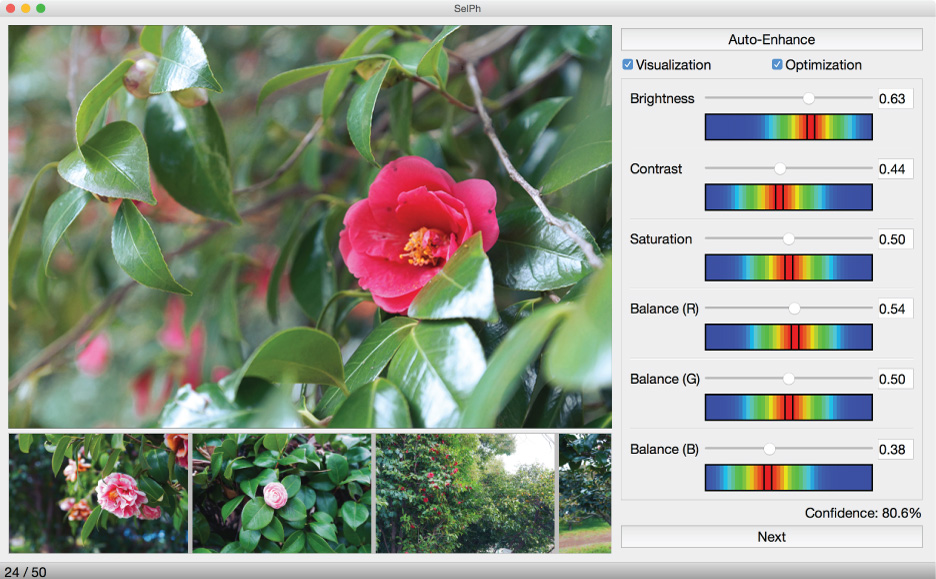Image resolution: width=936 pixels, height=579 pixels.
Task: Click the Balance (B) heatmap color bar
Action: coord(789,478)
